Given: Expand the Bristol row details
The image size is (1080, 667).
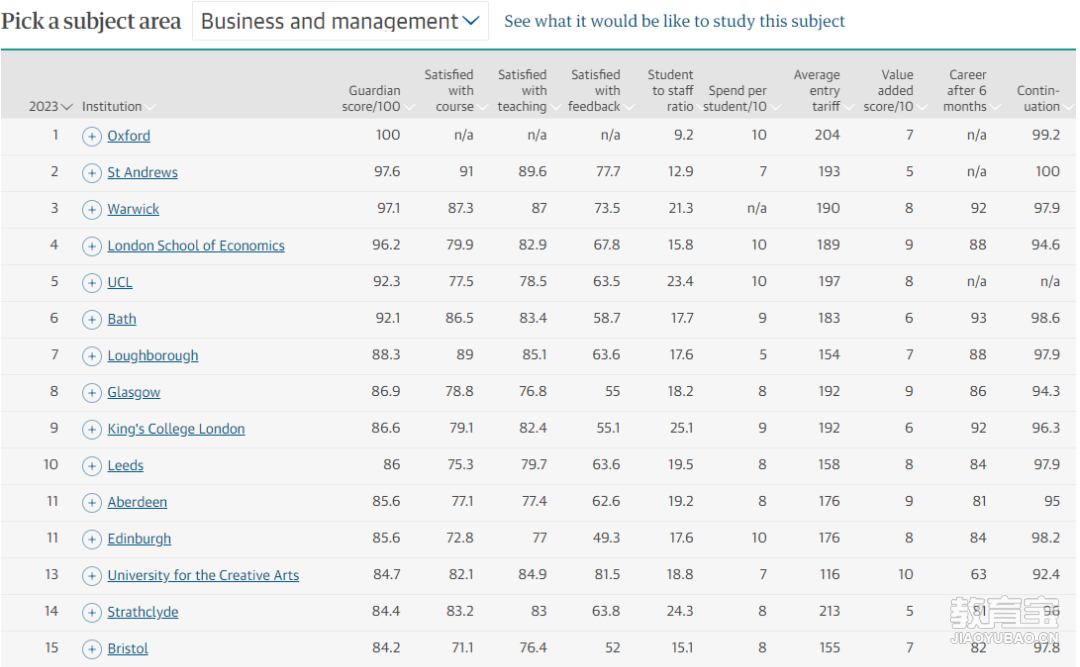Looking at the screenshot, I should point(92,648).
